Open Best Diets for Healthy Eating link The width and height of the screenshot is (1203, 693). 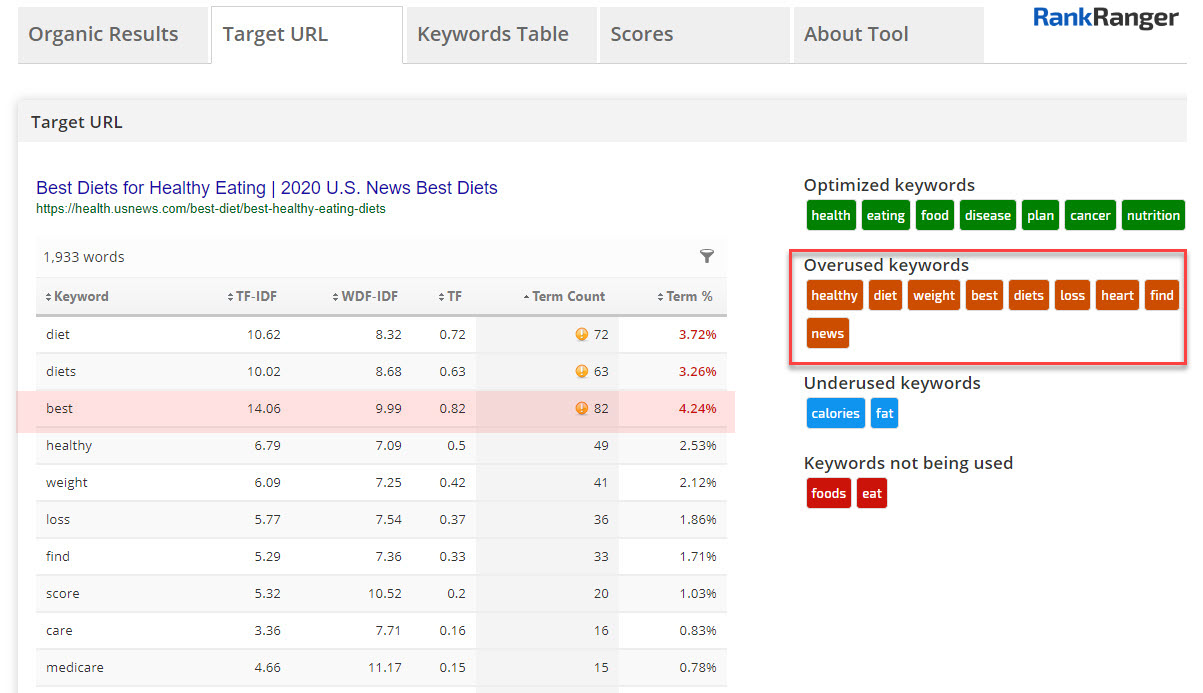coord(266,188)
